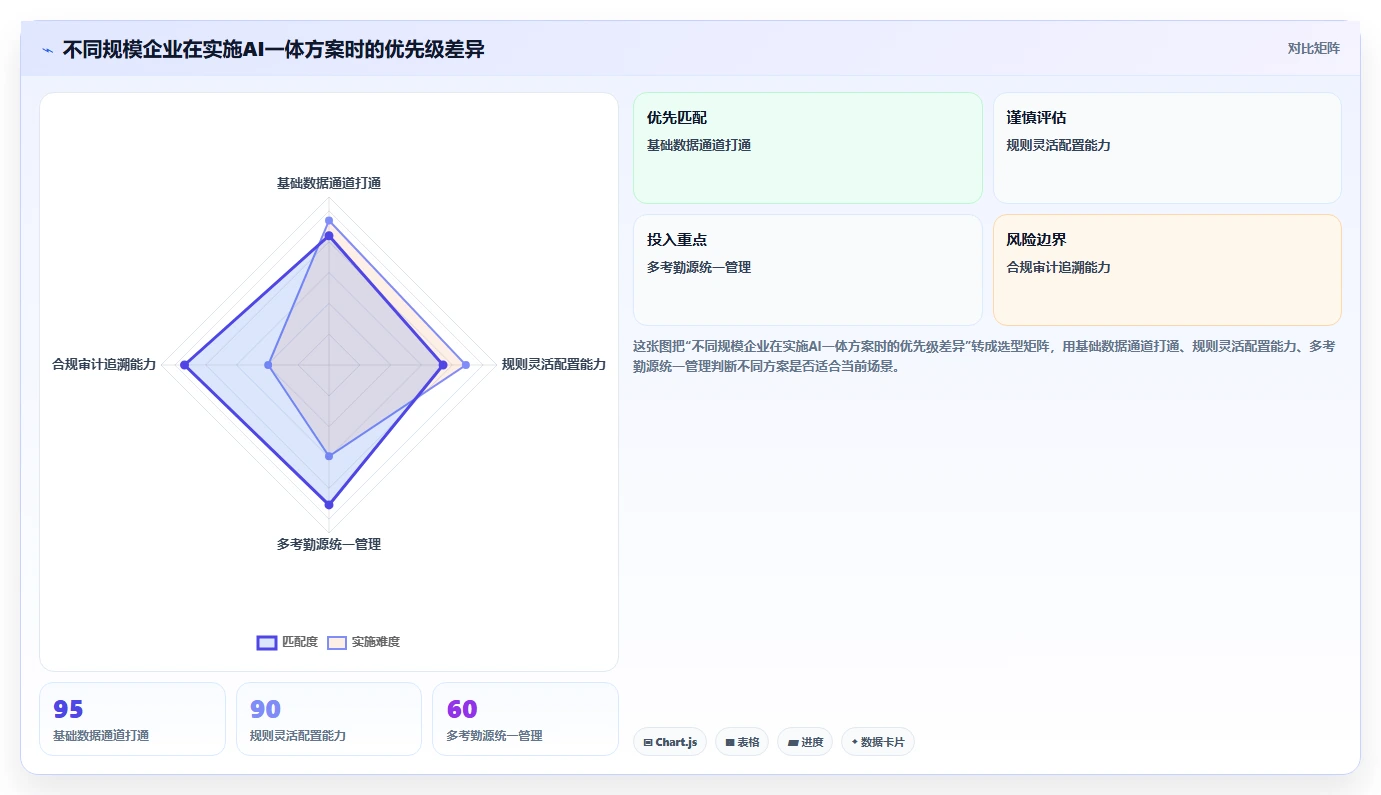Click the description paragraph starting with 这张图把
Image resolution: width=1381 pixels, height=795 pixels.
click(984, 356)
